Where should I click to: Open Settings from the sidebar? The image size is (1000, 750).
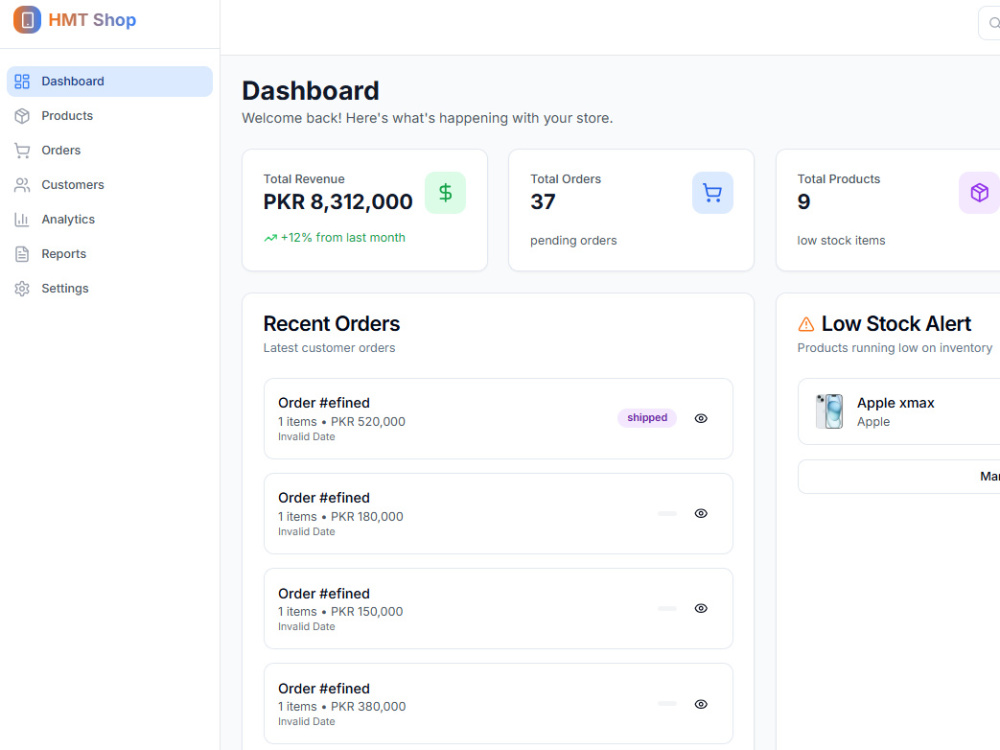tap(110, 288)
